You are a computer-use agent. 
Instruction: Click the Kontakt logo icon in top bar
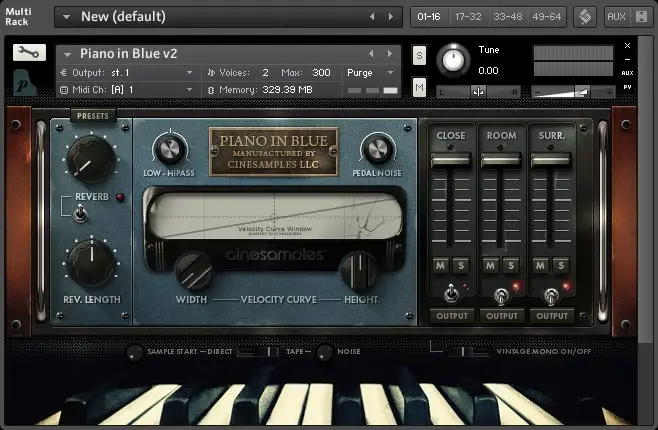585,17
